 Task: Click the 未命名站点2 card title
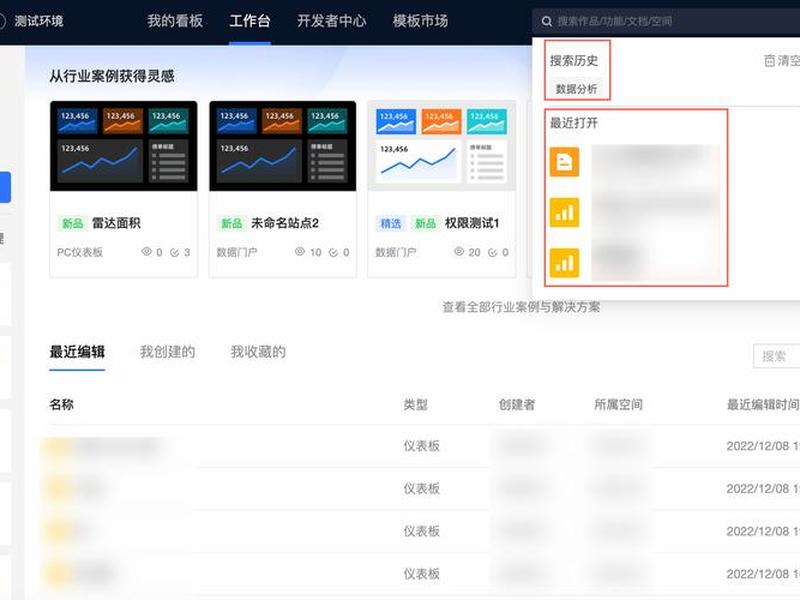pos(285,223)
